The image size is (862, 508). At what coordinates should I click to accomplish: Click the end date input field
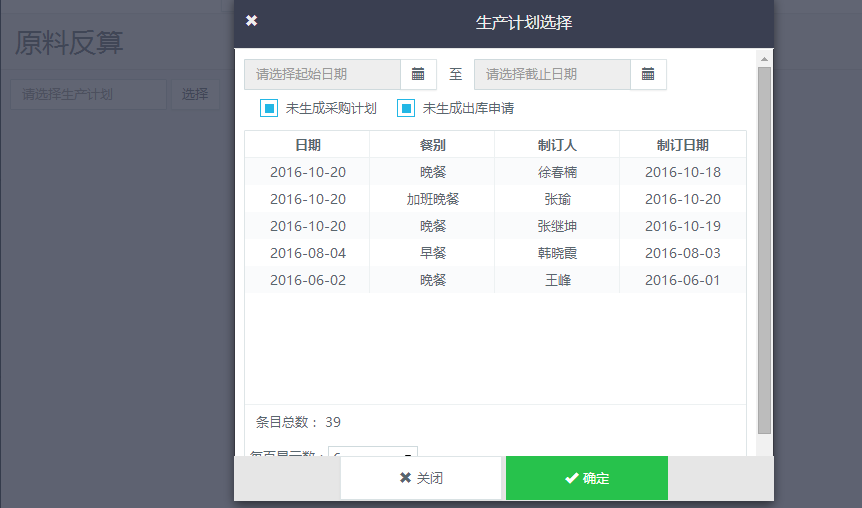(552, 74)
